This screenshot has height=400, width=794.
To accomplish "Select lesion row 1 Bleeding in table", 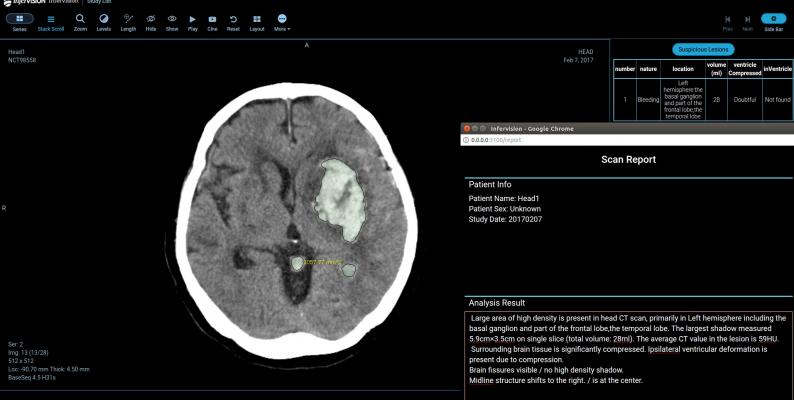I will (x=702, y=99).
